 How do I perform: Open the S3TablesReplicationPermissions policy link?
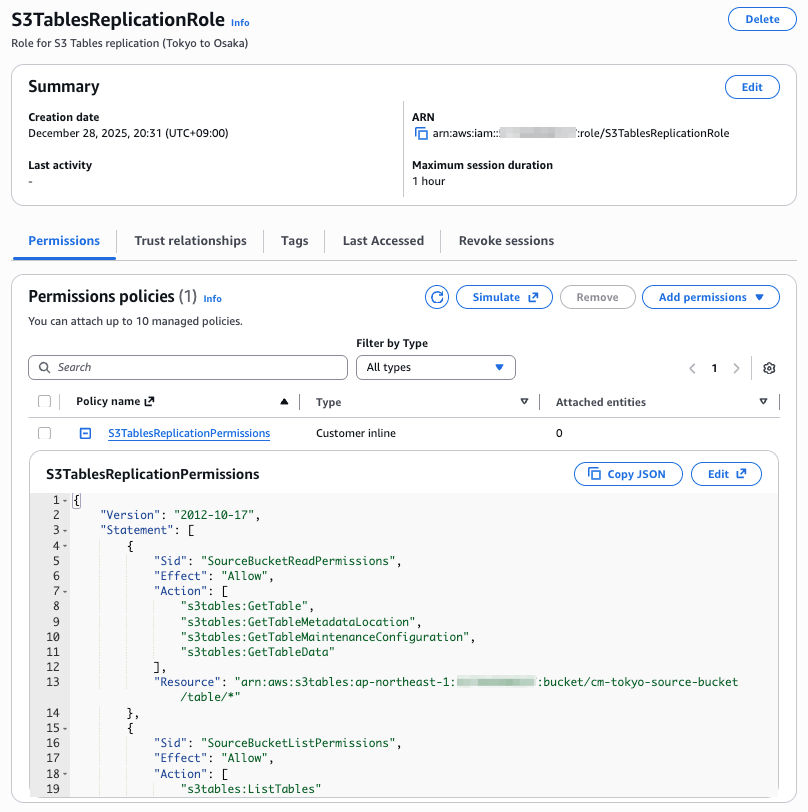point(189,434)
